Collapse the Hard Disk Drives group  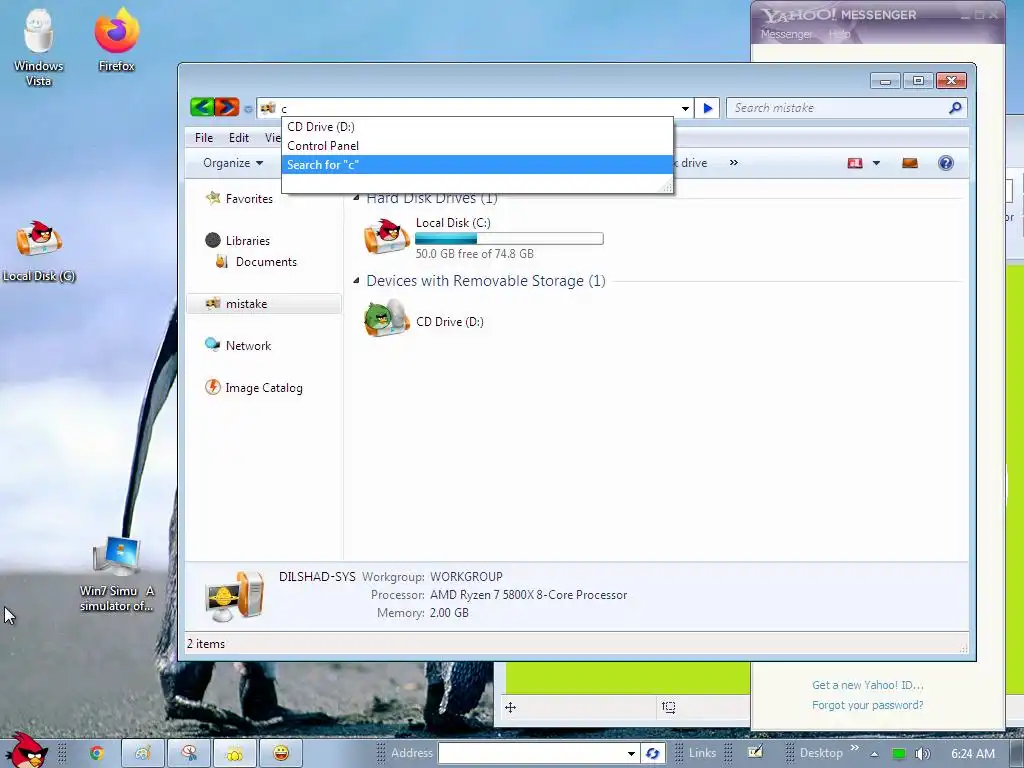(356, 198)
